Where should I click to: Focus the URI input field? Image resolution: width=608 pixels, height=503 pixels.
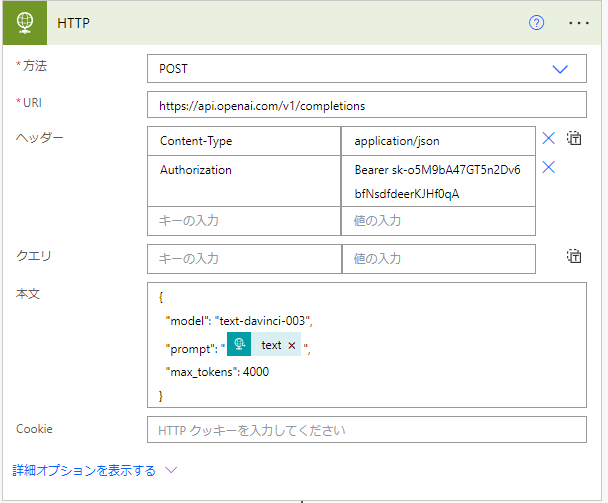(x=366, y=105)
